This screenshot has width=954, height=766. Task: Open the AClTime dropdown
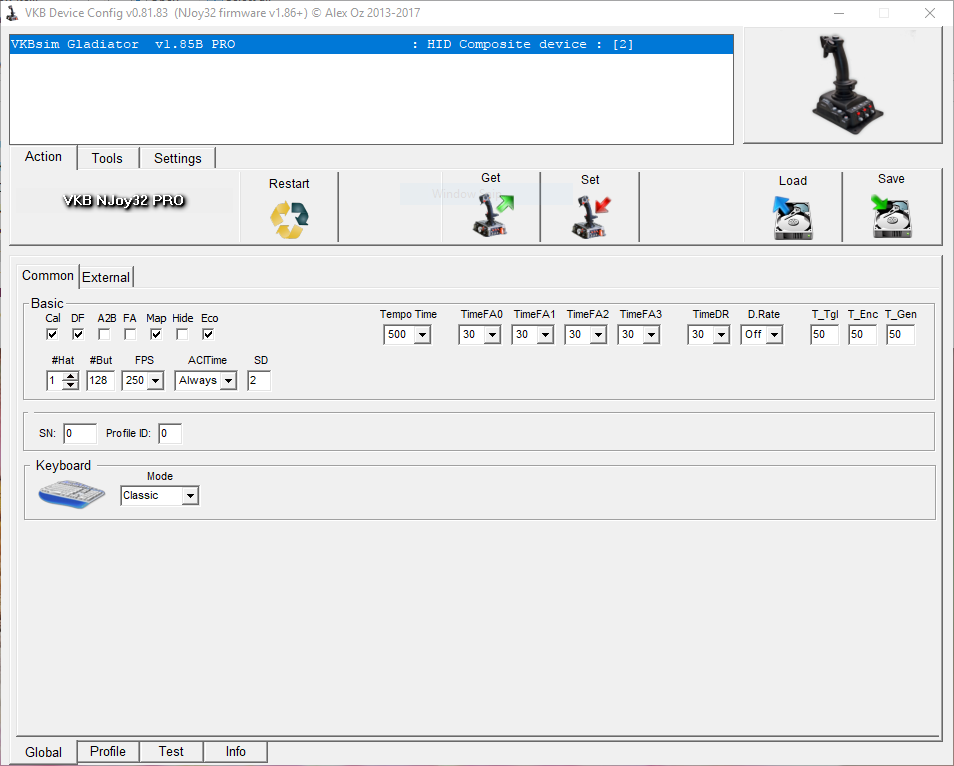pos(228,381)
